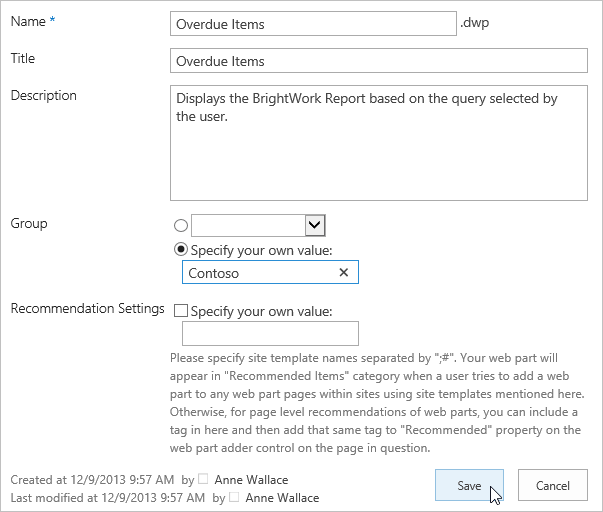Click the Contoso group text box
This screenshot has width=603, height=512.
255,273
